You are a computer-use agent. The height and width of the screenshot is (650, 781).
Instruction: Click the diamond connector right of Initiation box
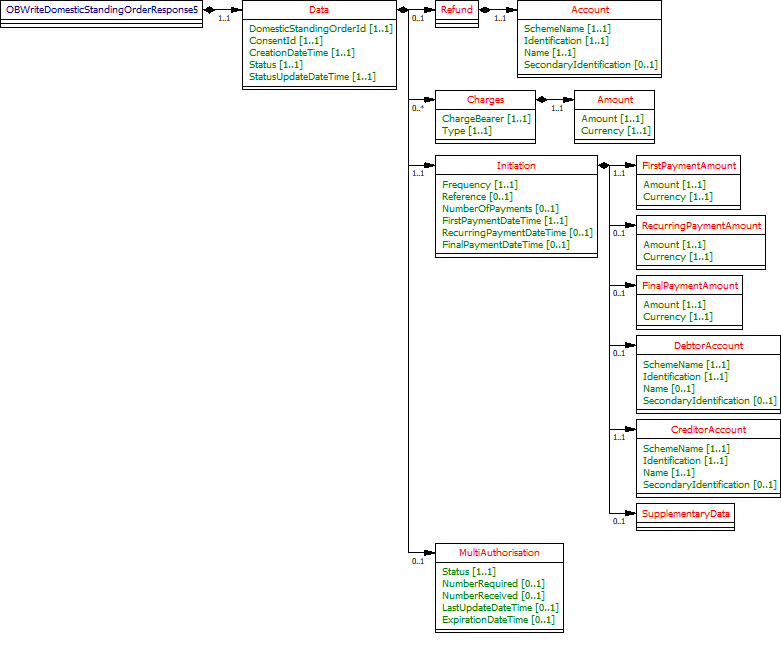point(604,165)
